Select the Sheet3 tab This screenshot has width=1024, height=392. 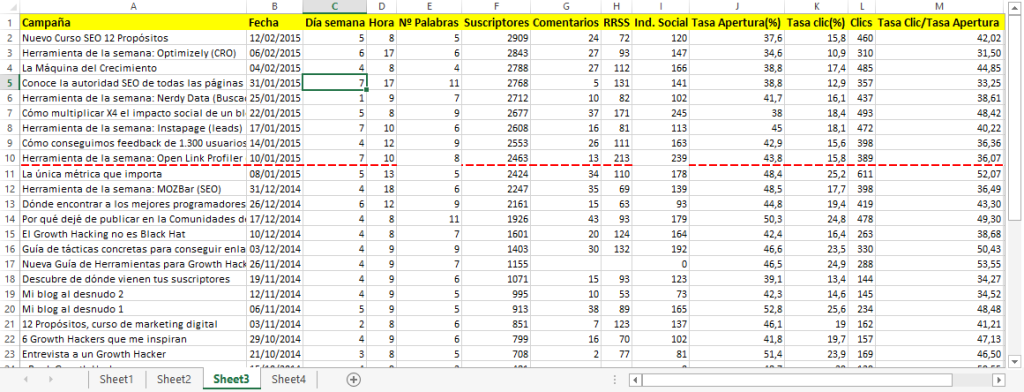tap(232, 379)
